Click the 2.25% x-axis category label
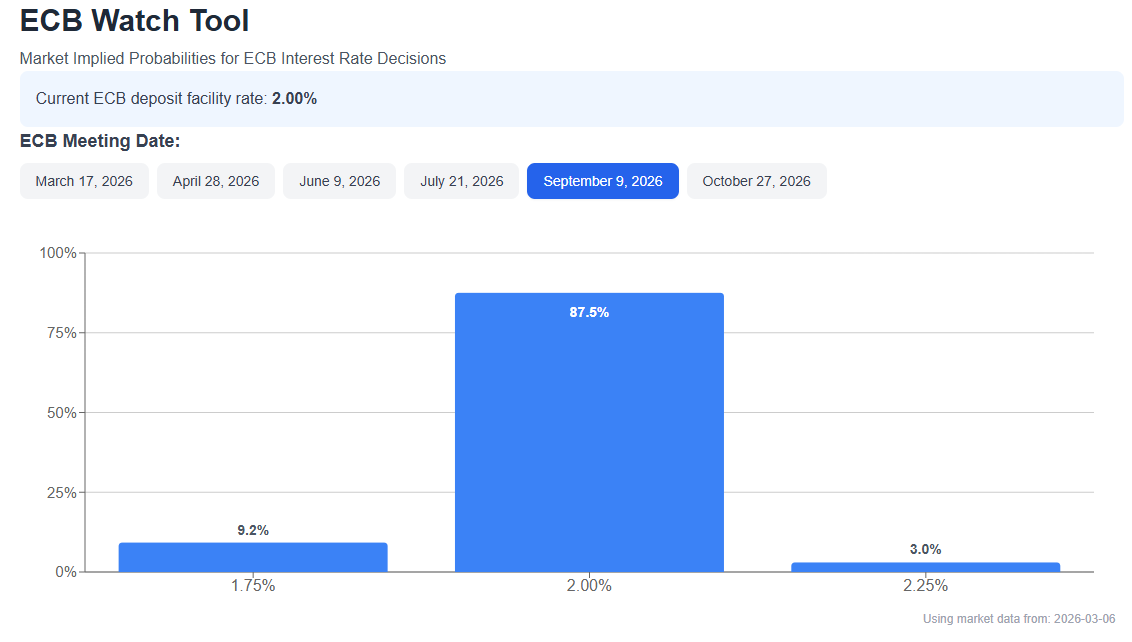Image resolution: width=1132 pixels, height=642 pixels. (x=925, y=586)
